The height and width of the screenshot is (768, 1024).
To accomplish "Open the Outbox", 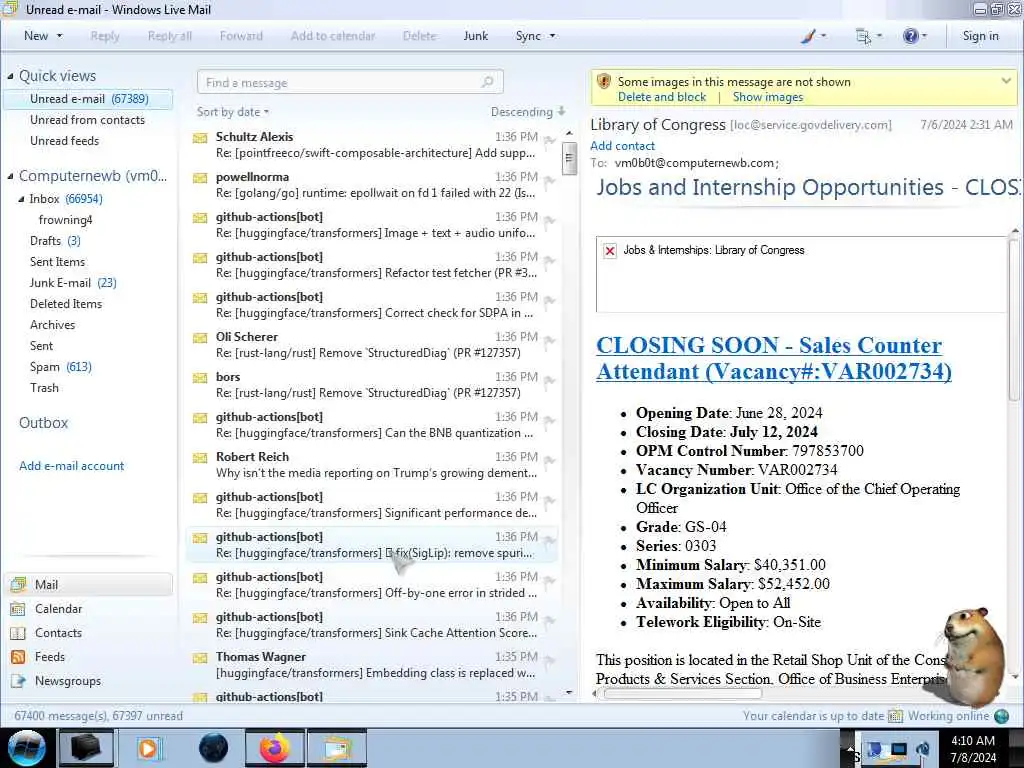I will pyautogui.click(x=43, y=423).
